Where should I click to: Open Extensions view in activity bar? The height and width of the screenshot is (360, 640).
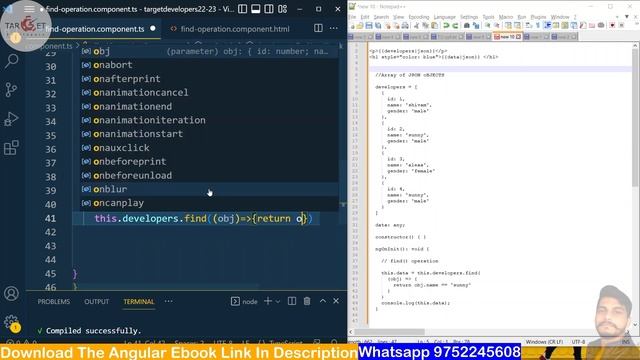pyautogui.click(x=11, y=148)
